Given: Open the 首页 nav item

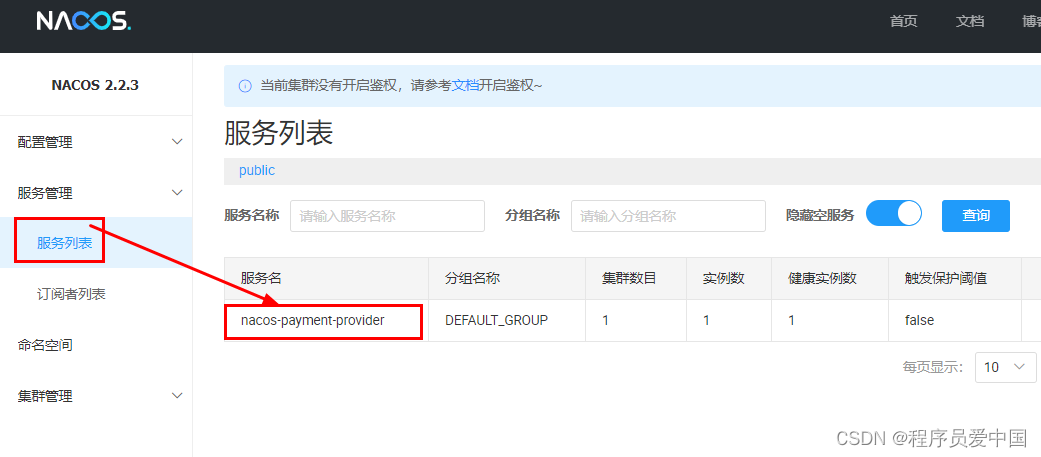Looking at the screenshot, I should point(904,21).
